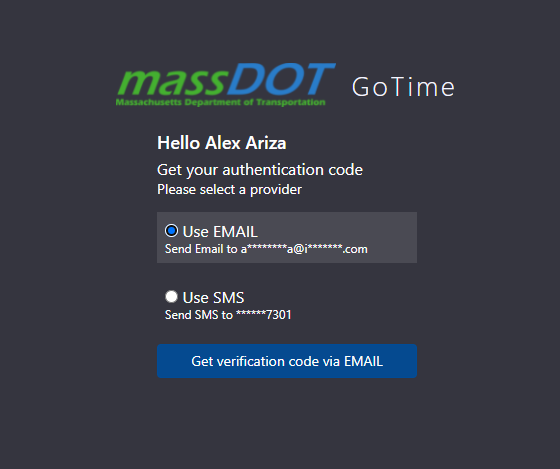The image size is (560, 469).
Task: Click Massachusetts Department of Transportation tagline
Action: (x=220, y=102)
